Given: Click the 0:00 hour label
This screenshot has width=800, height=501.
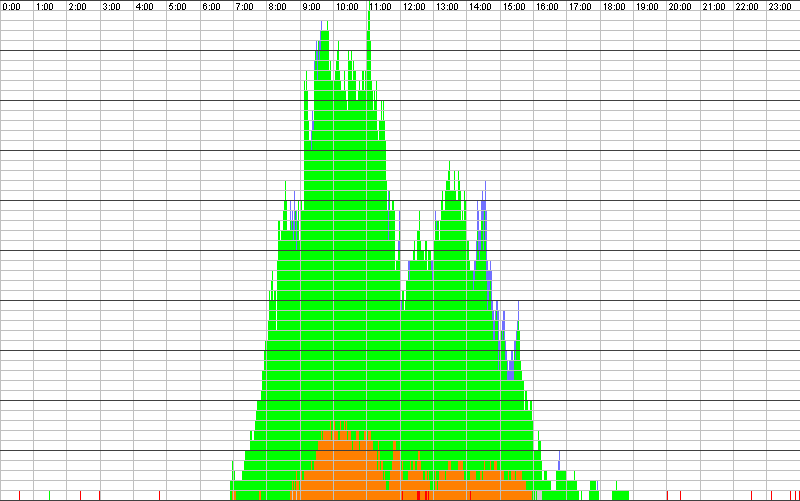Looking at the screenshot, I should tap(12, 7).
